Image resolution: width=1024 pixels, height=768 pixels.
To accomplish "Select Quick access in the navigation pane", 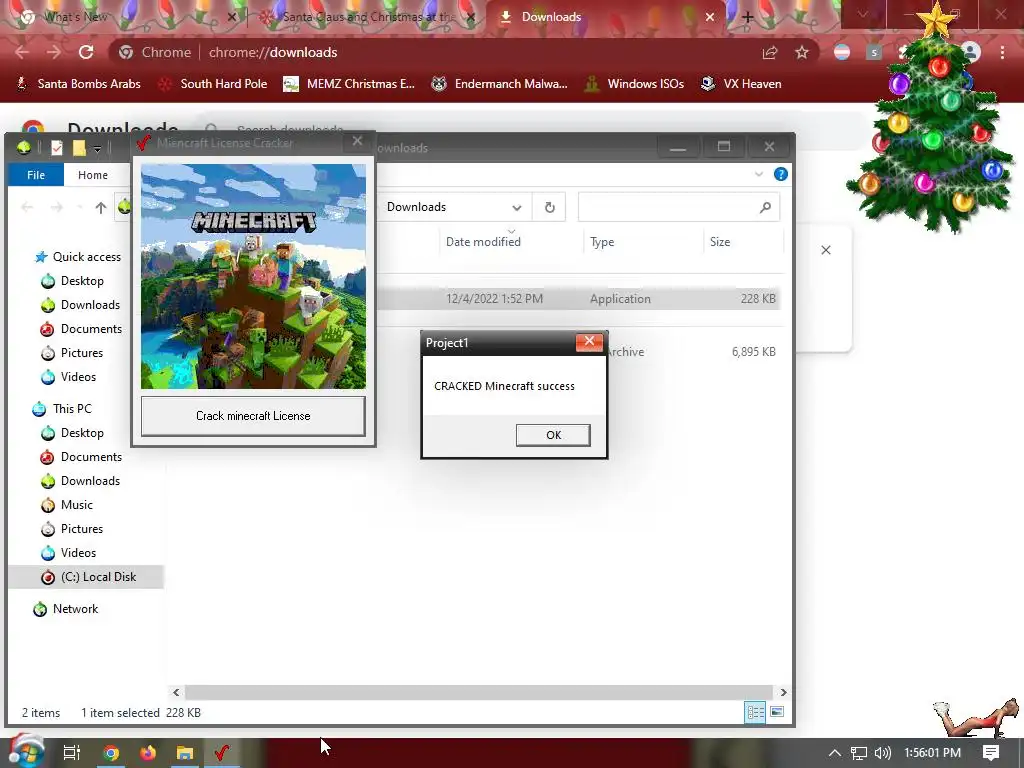I will point(78,257).
